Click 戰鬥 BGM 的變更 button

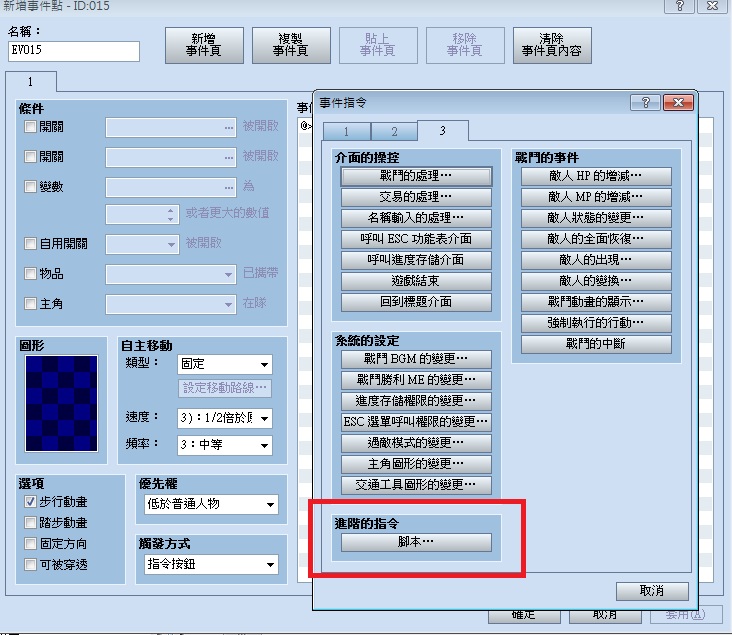[x=416, y=359]
